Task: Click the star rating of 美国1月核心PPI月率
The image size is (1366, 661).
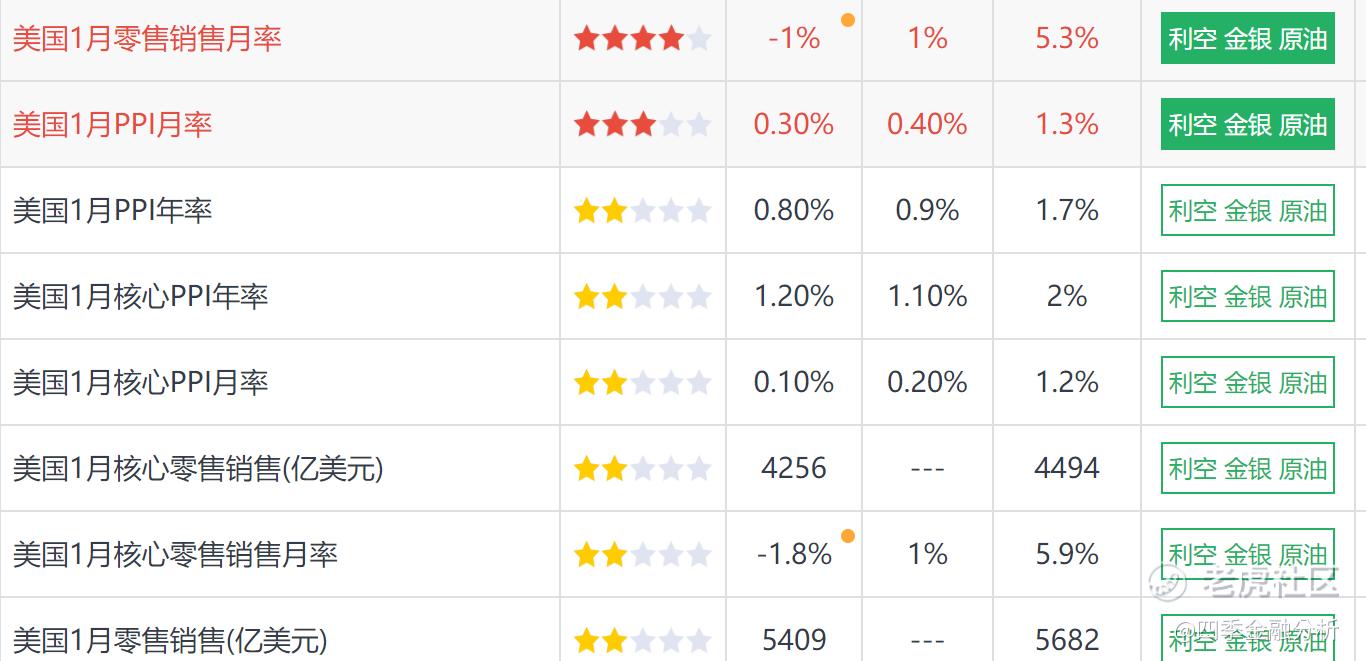Action: coord(642,383)
